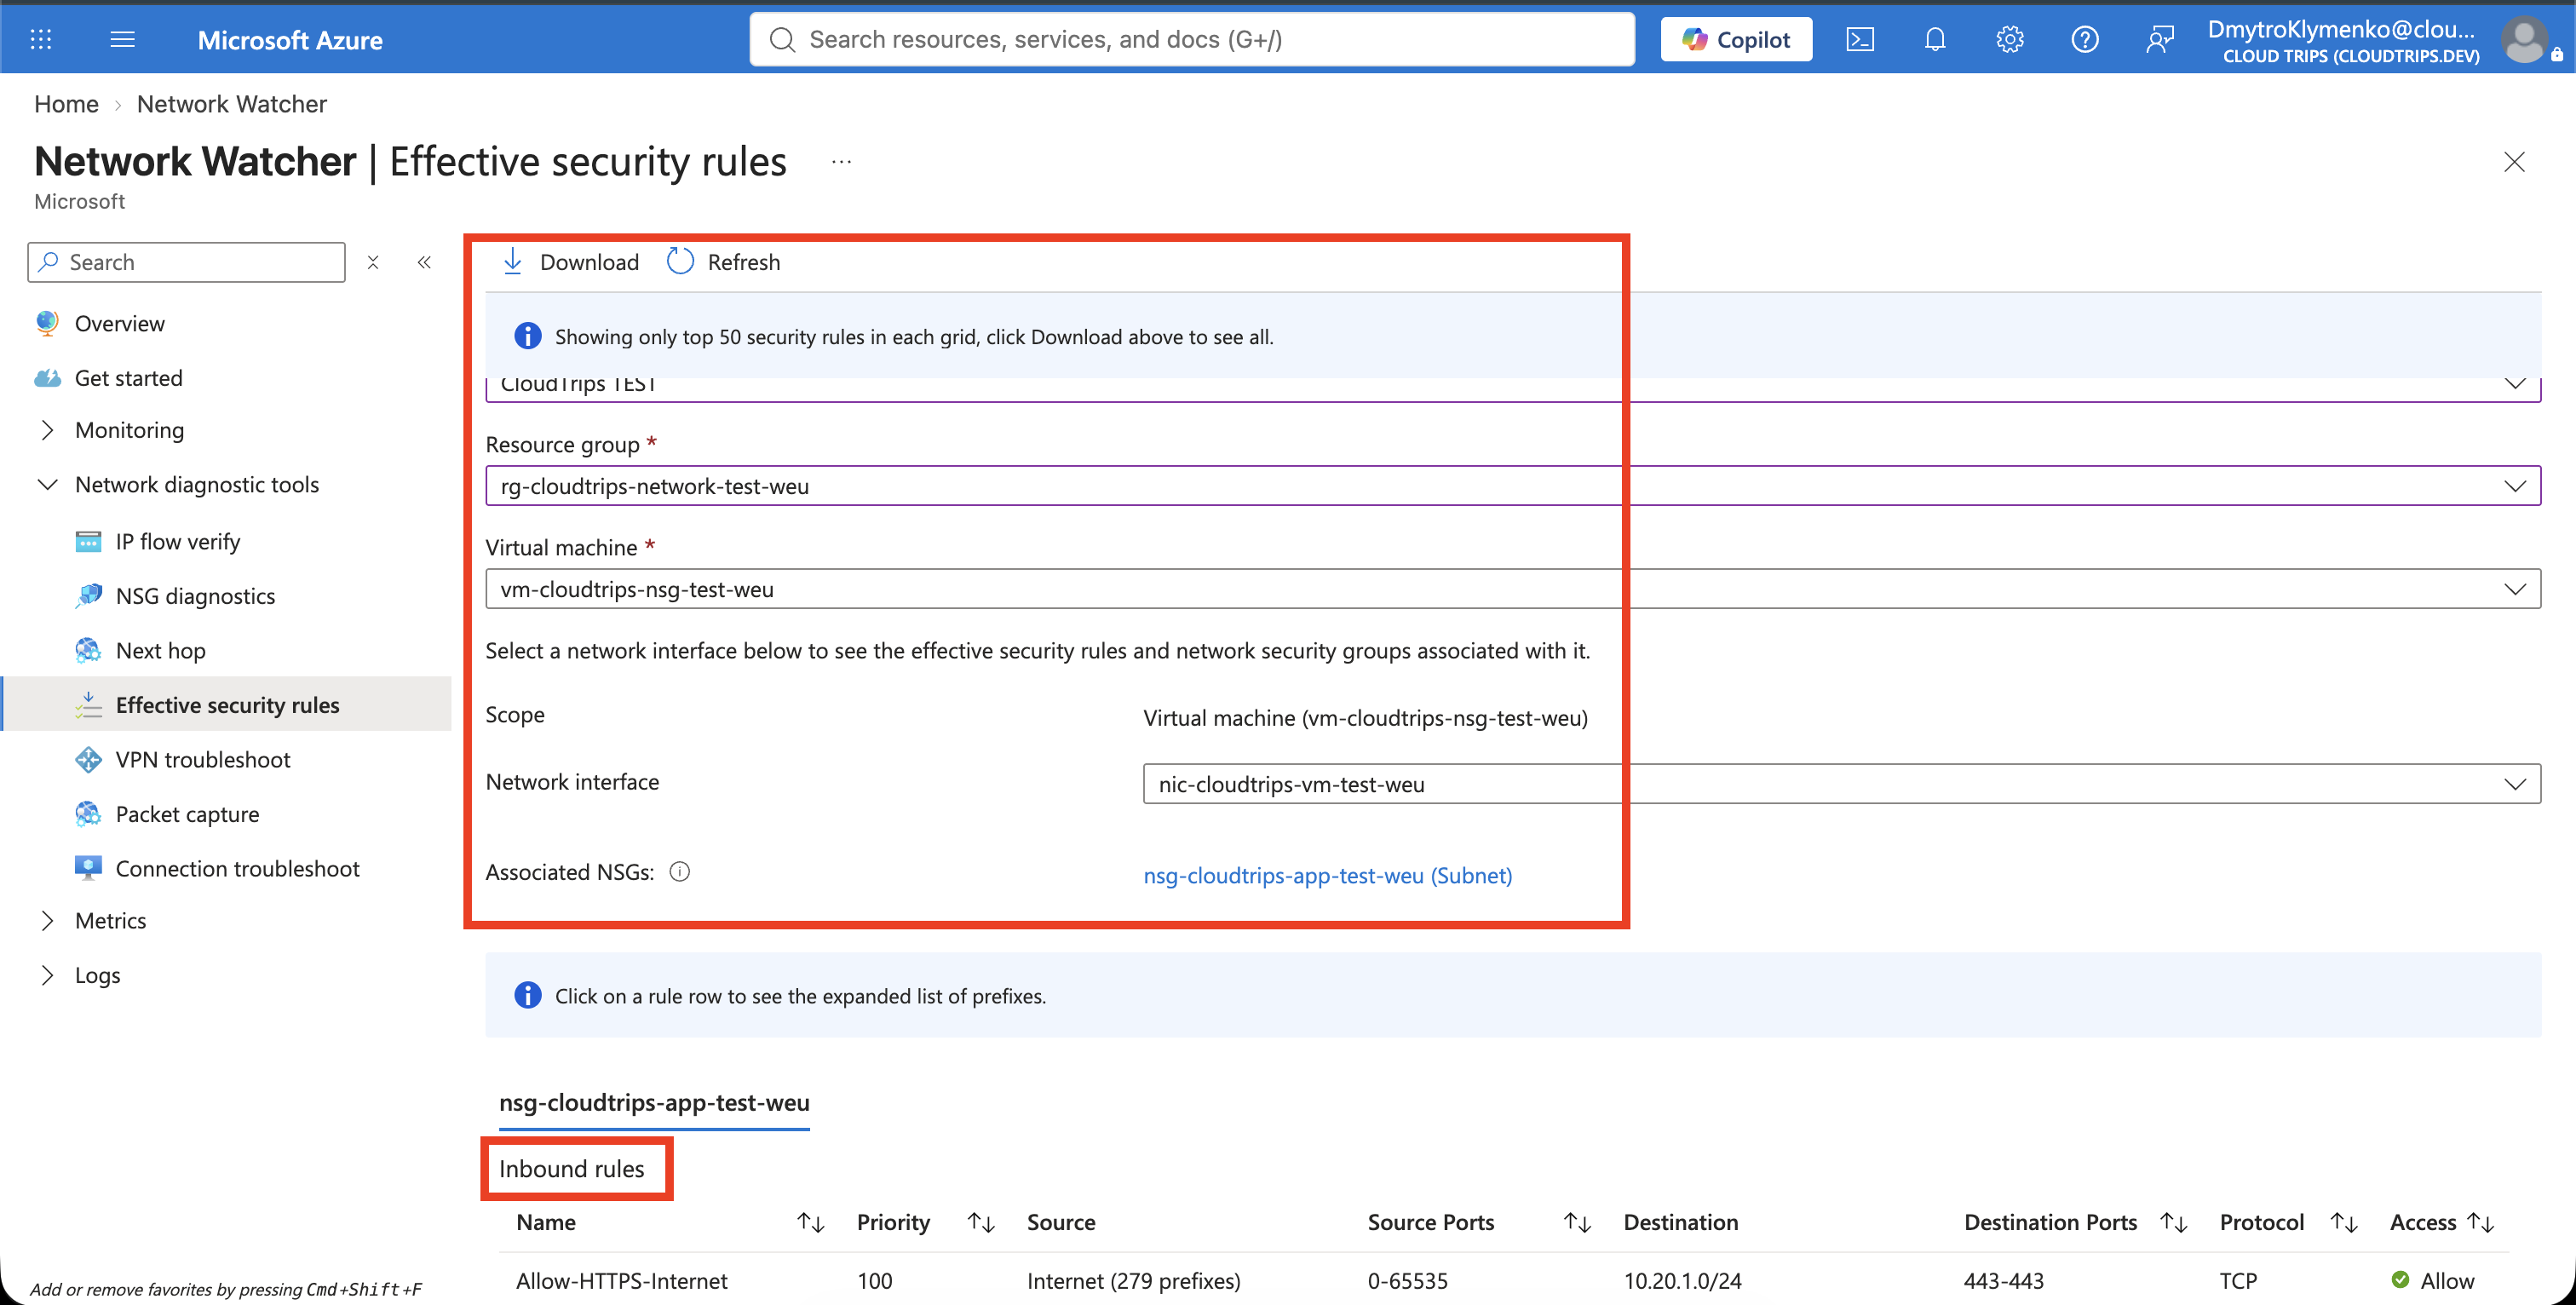Click the Copilot button
This screenshot has height=1305, width=2576.
coord(1736,39)
